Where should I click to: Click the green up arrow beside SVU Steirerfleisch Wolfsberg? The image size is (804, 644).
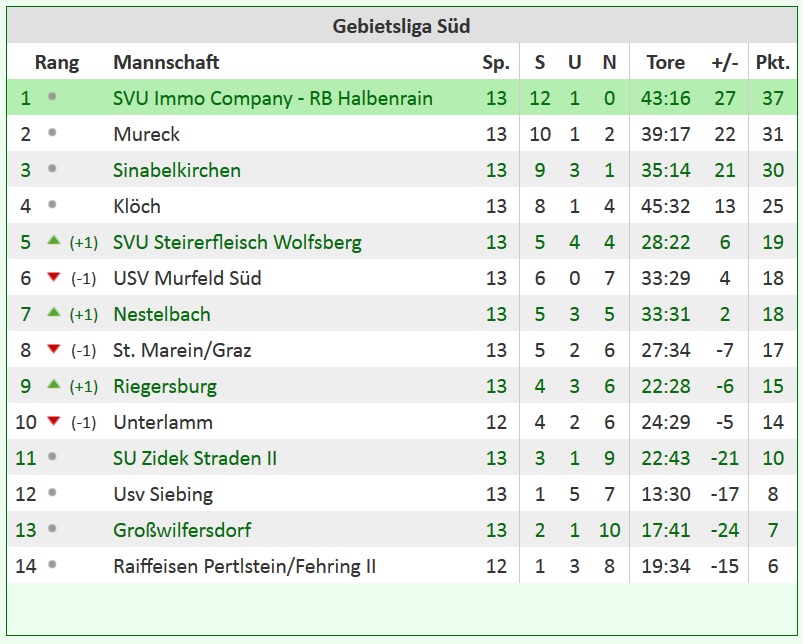click(54, 240)
